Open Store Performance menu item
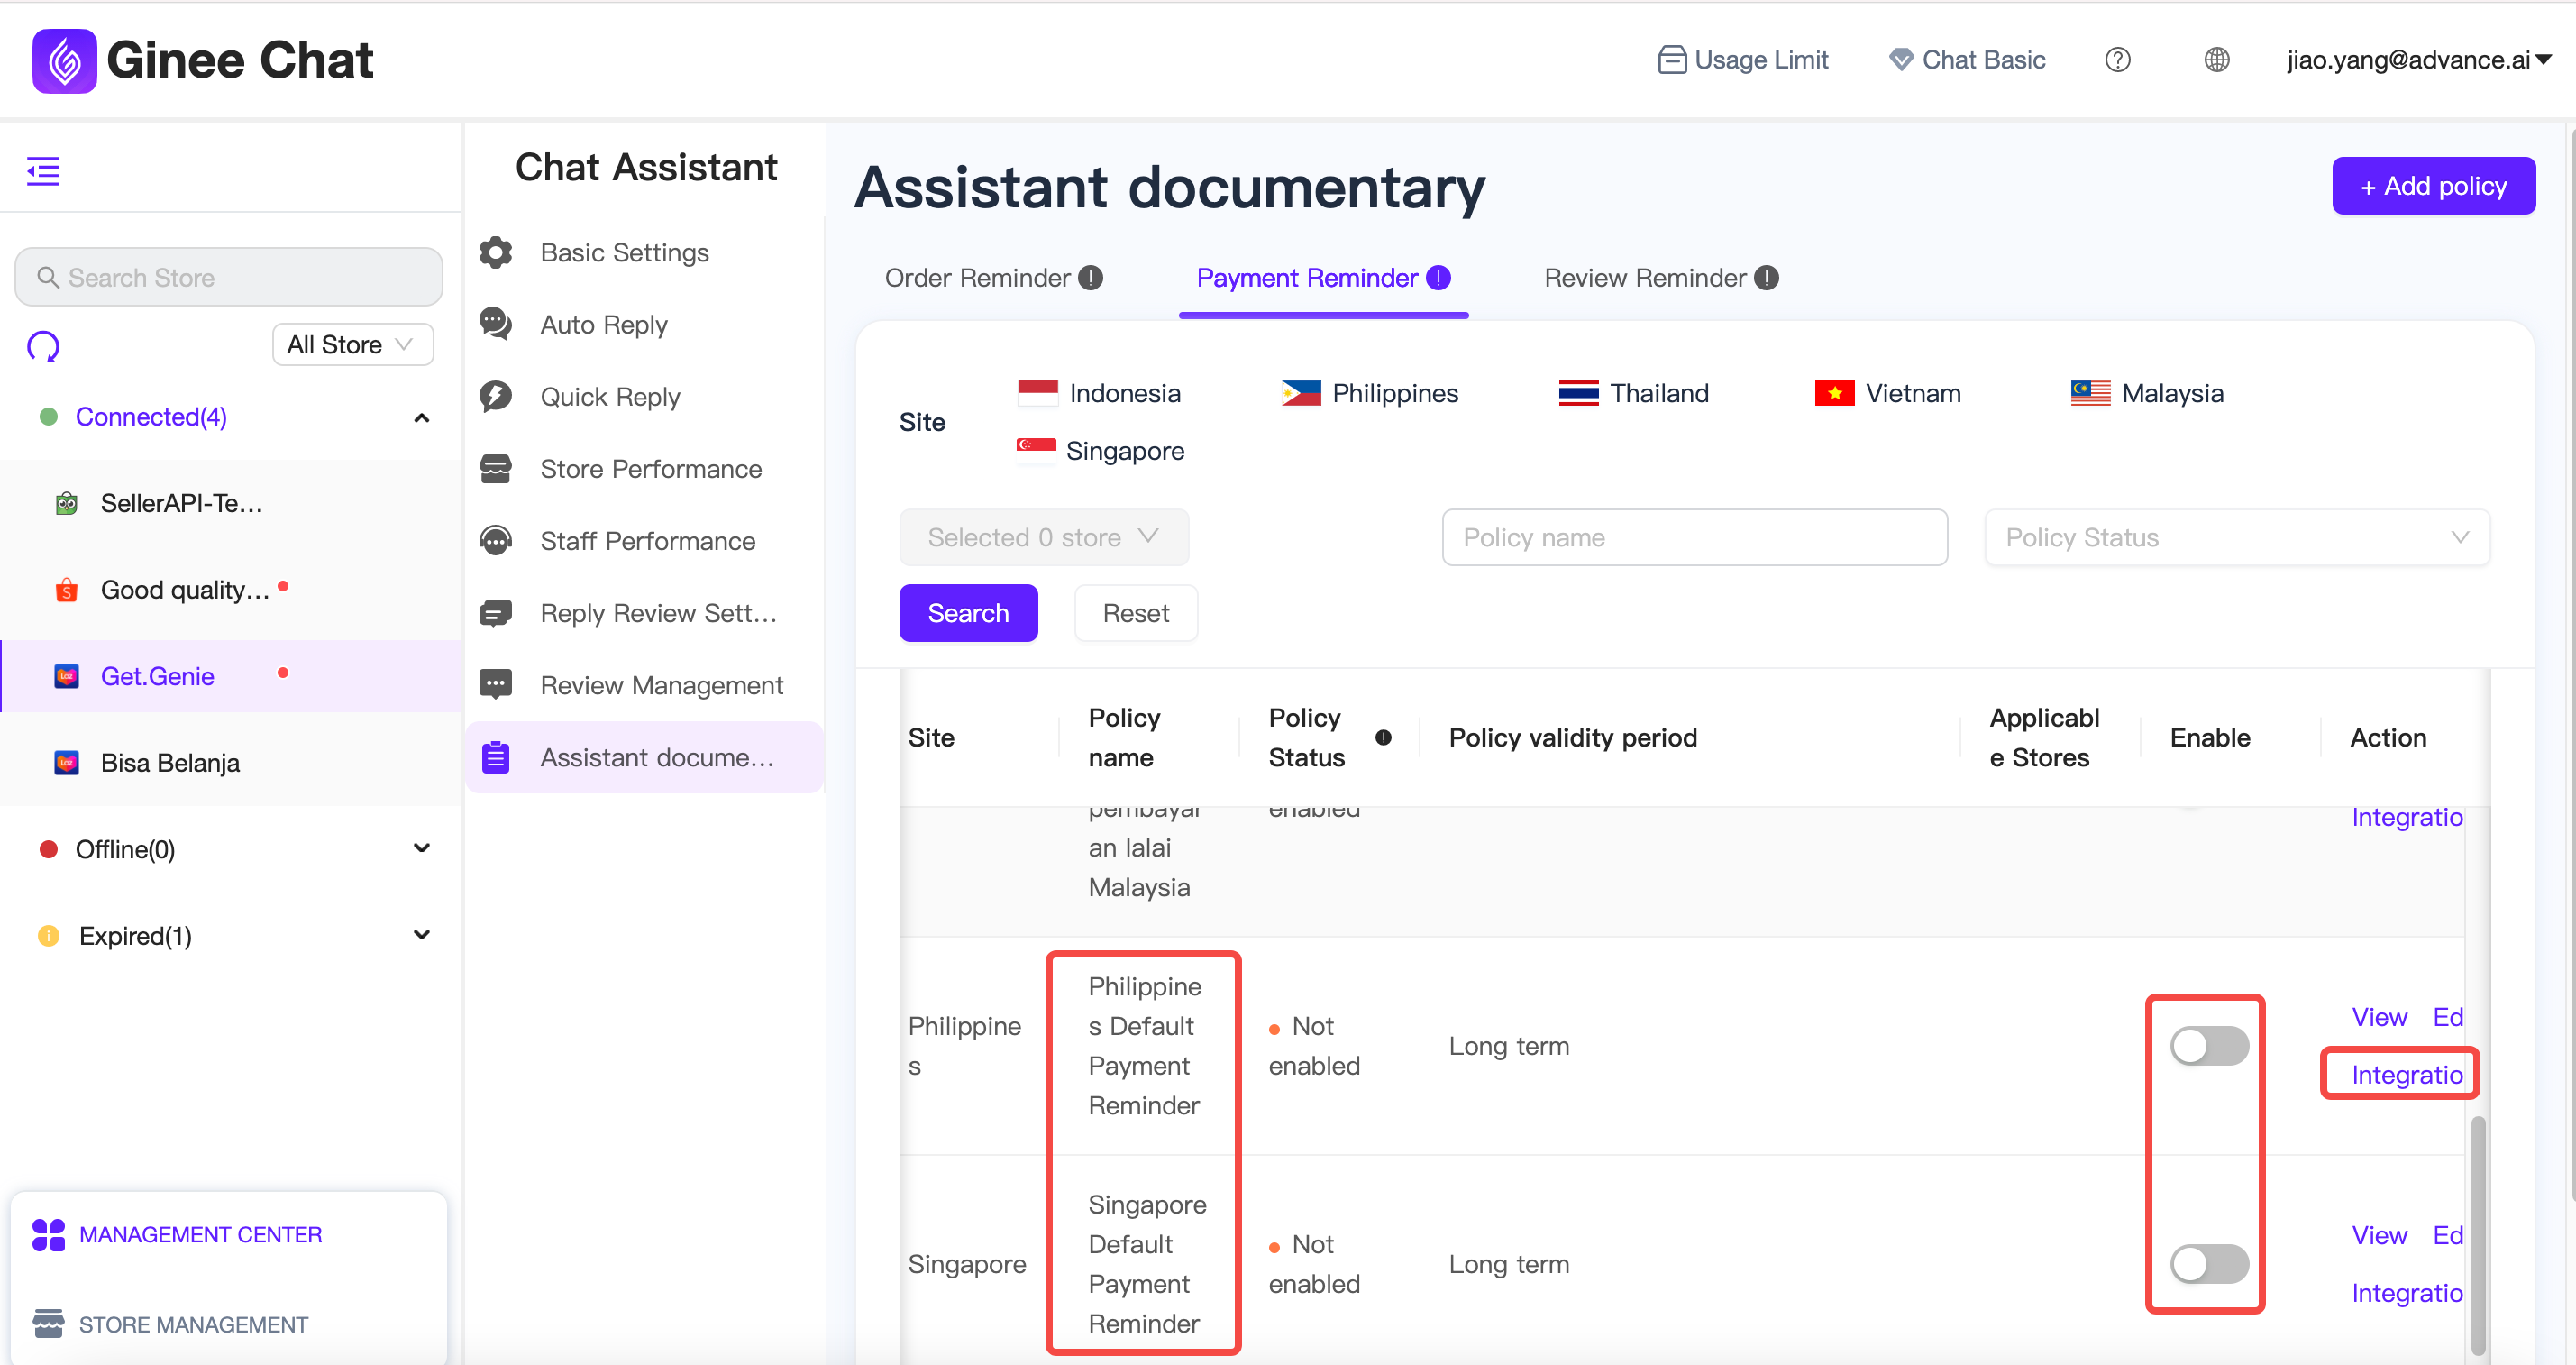Image resolution: width=2576 pixels, height=1365 pixels. pyautogui.click(x=645, y=468)
